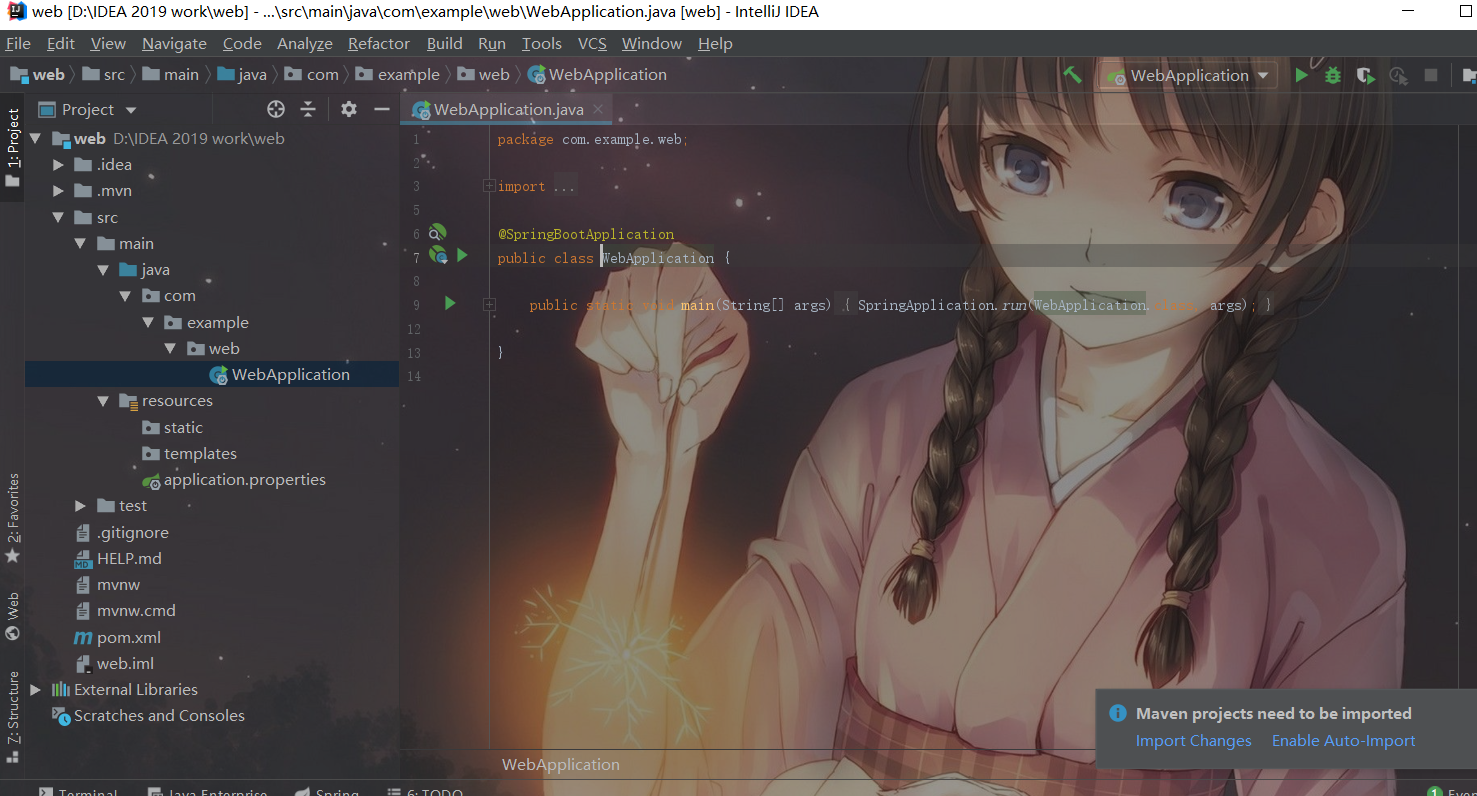Image resolution: width=1477 pixels, height=796 pixels.
Task: Start debugging with the bug icon
Action: point(1332,75)
